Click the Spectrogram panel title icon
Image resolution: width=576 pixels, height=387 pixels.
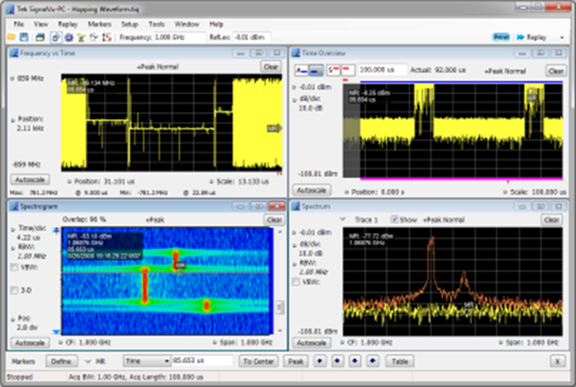(x=14, y=206)
